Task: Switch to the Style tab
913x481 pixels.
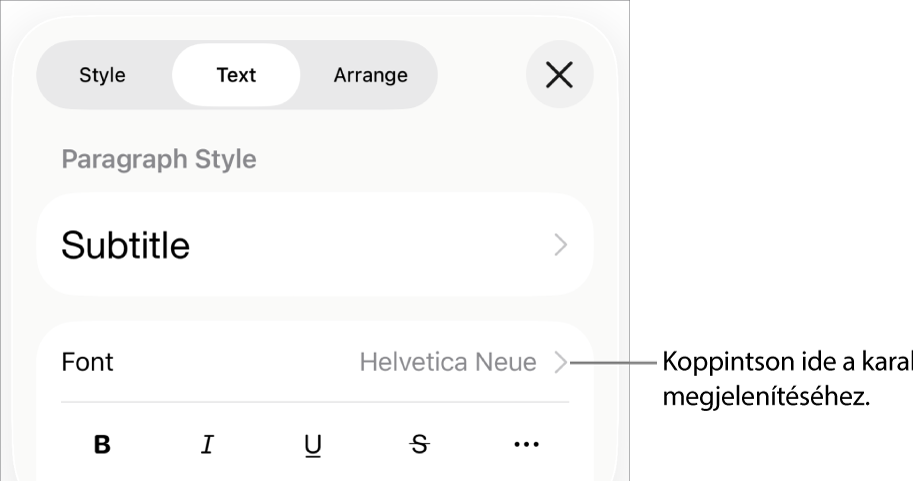Action: [102, 75]
